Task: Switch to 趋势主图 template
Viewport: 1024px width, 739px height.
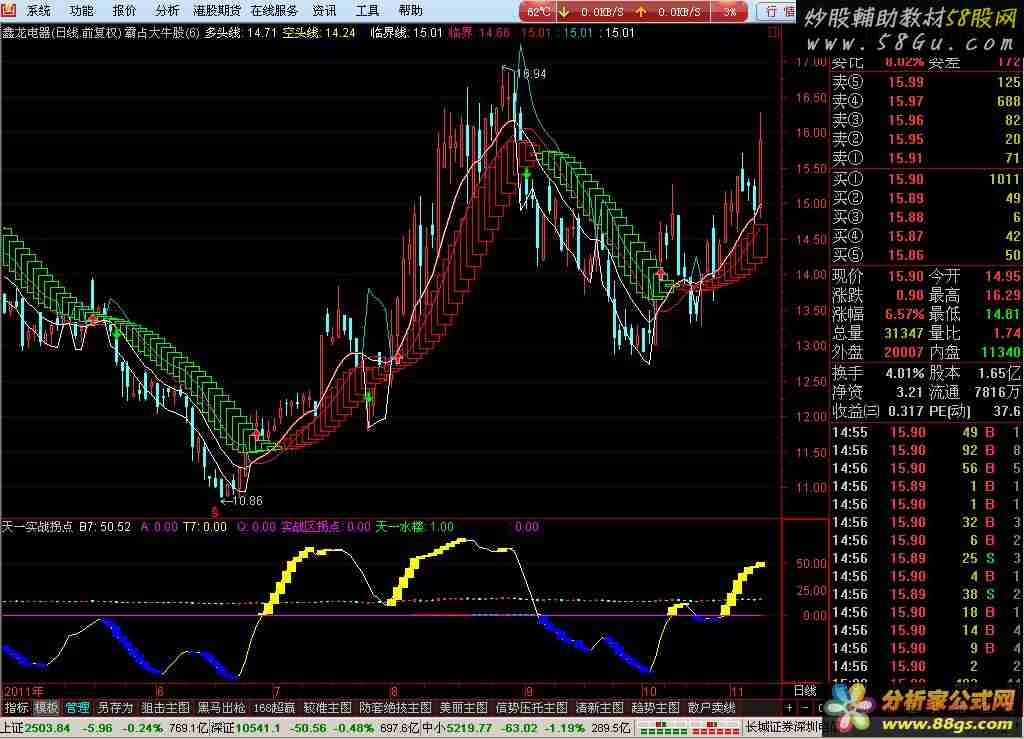Action: [x=655, y=708]
